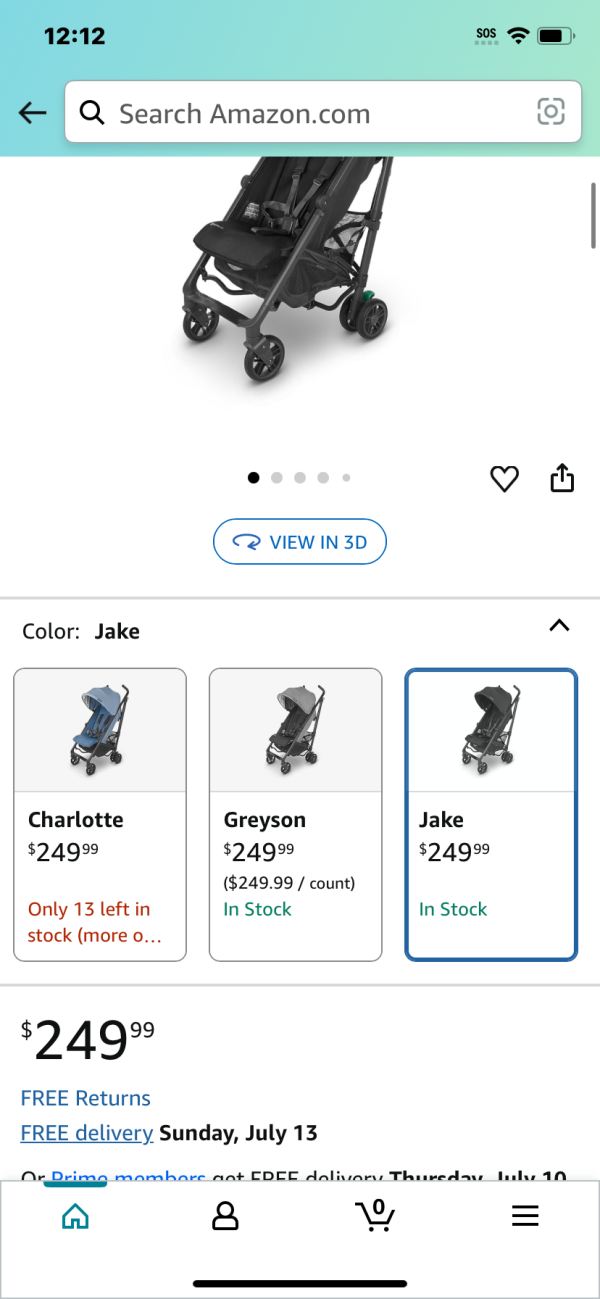Image resolution: width=600 pixels, height=1299 pixels.
Task: Open the Prime members link
Action: [x=128, y=1176]
